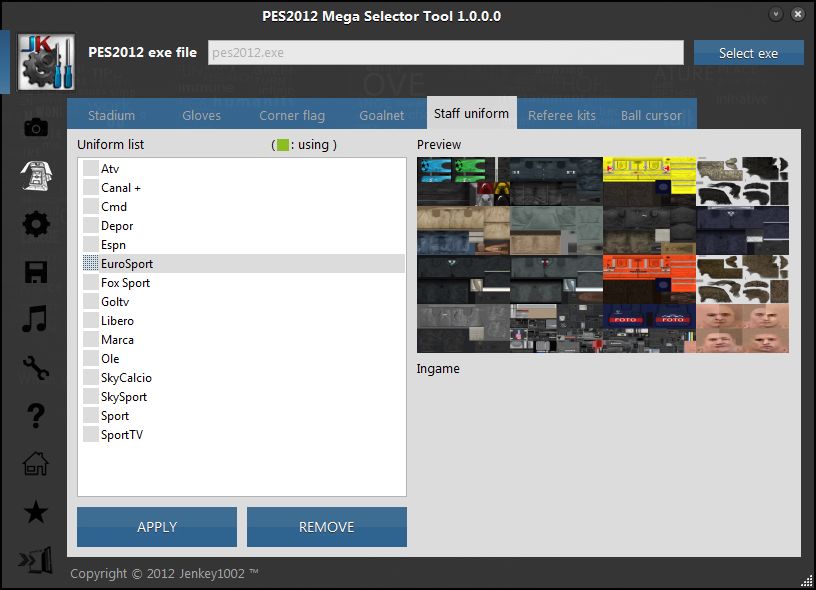Tick the Atv uniform checkbox

(91, 169)
